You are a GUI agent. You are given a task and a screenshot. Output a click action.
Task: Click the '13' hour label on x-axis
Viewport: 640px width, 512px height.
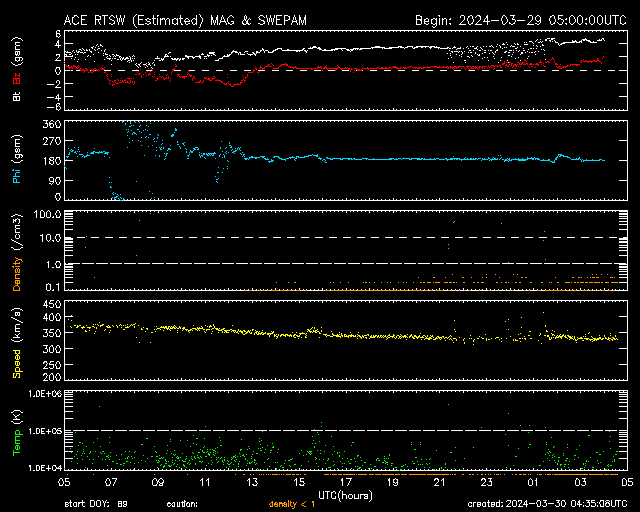[x=252, y=482]
